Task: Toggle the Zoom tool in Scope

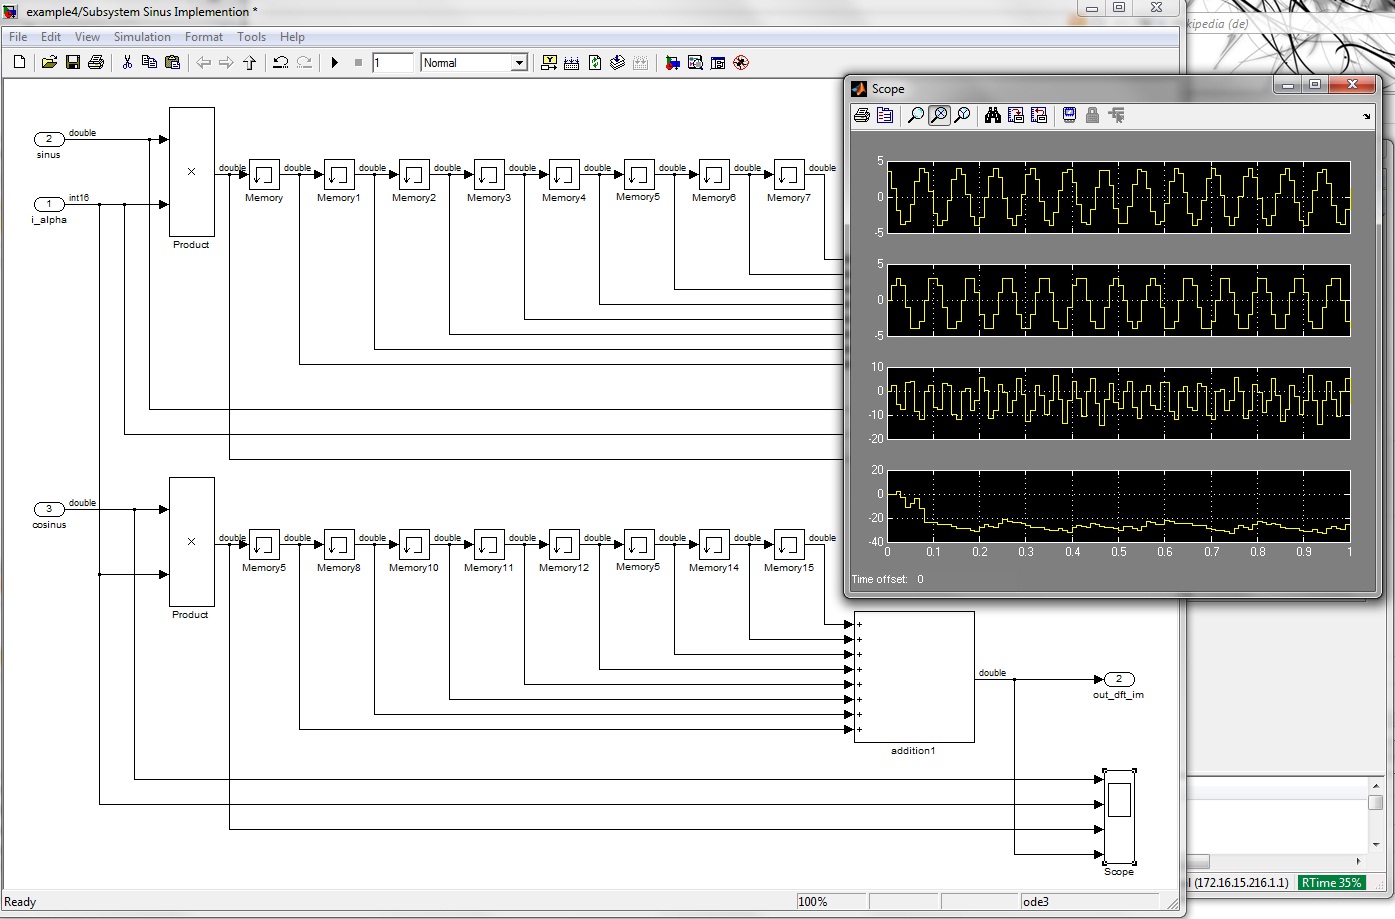Action: [x=915, y=116]
